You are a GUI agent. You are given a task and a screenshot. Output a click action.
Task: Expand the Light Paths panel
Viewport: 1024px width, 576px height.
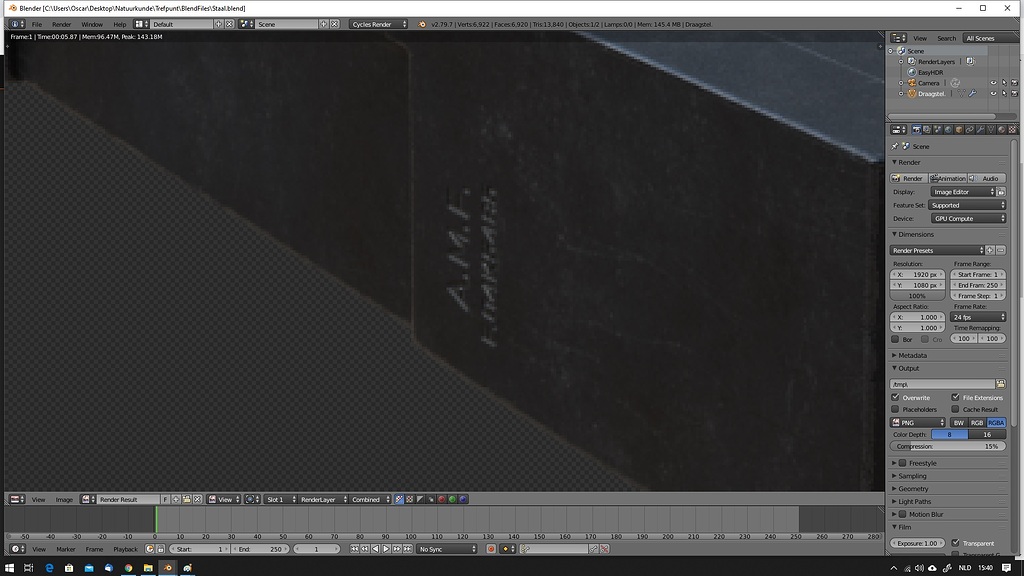click(x=914, y=502)
